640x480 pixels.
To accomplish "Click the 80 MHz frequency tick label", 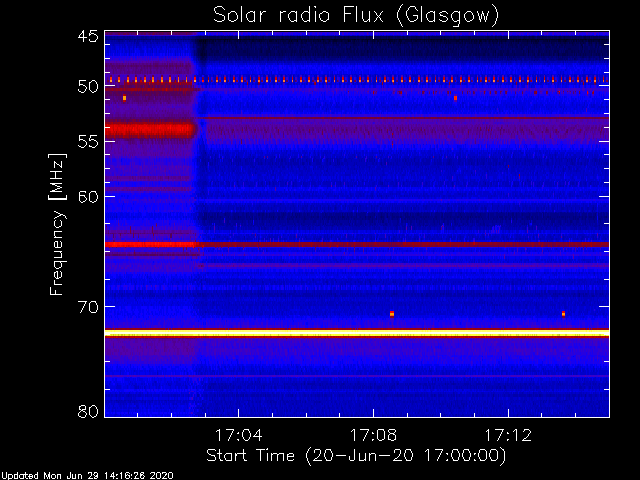I will tap(88, 411).
